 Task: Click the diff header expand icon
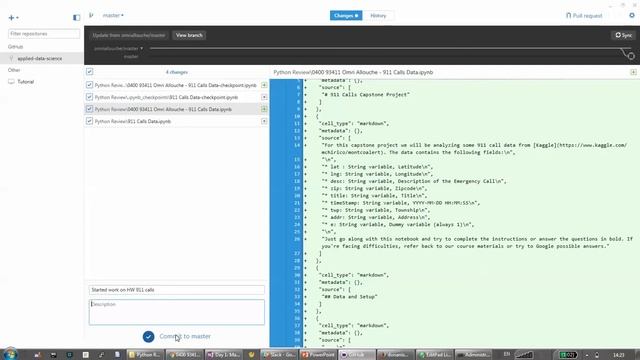633,72
